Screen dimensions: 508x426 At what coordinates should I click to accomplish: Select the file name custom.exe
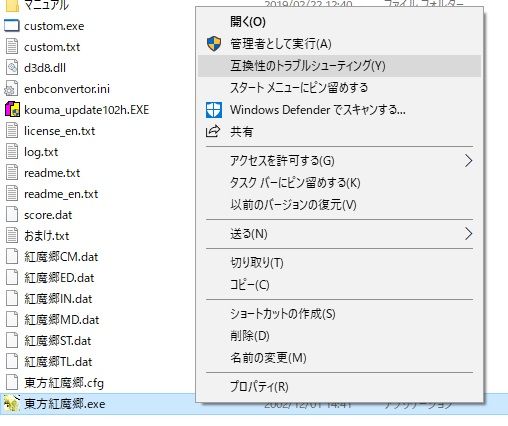click(x=54, y=26)
